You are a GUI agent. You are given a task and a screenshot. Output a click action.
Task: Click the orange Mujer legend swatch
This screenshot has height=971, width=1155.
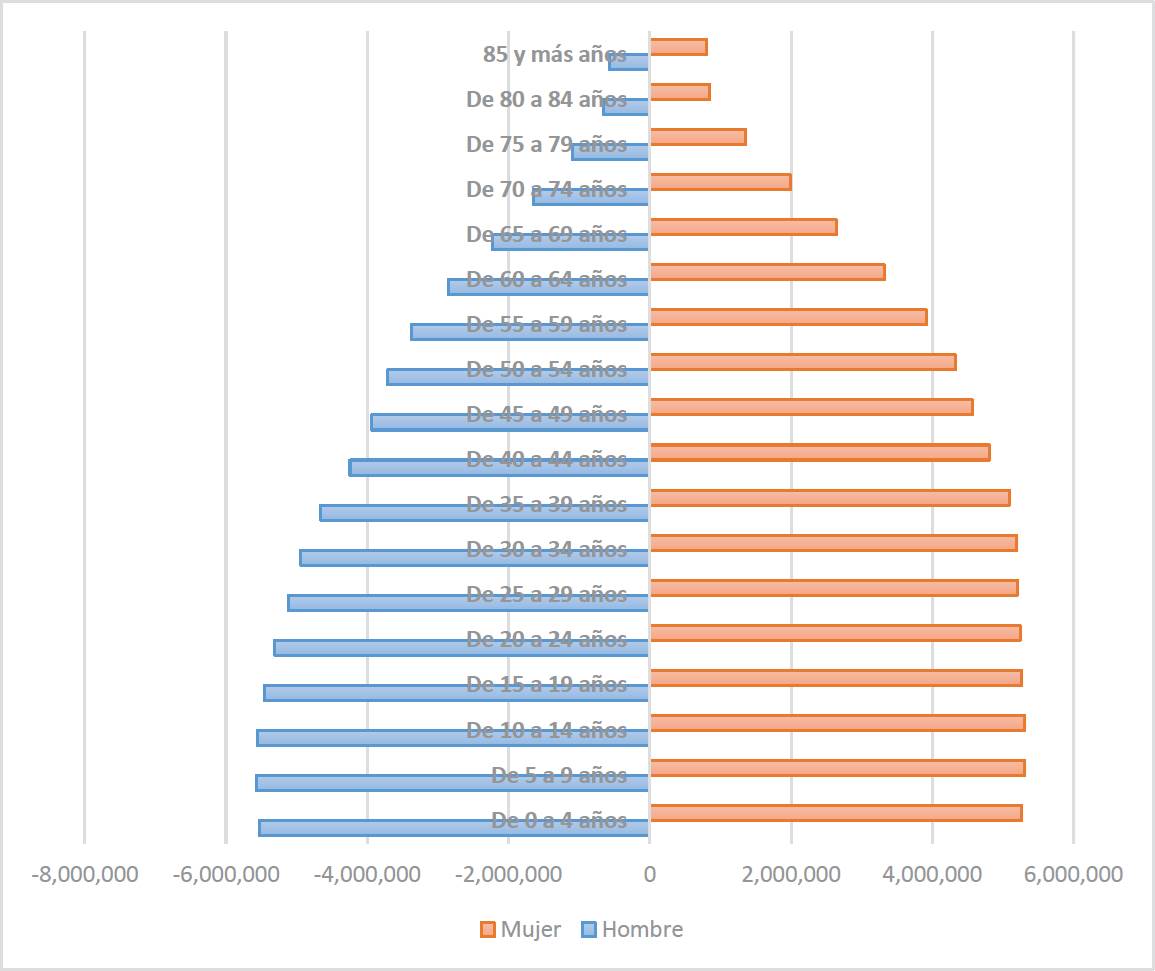pyautogui.click(x=487, y=930)
